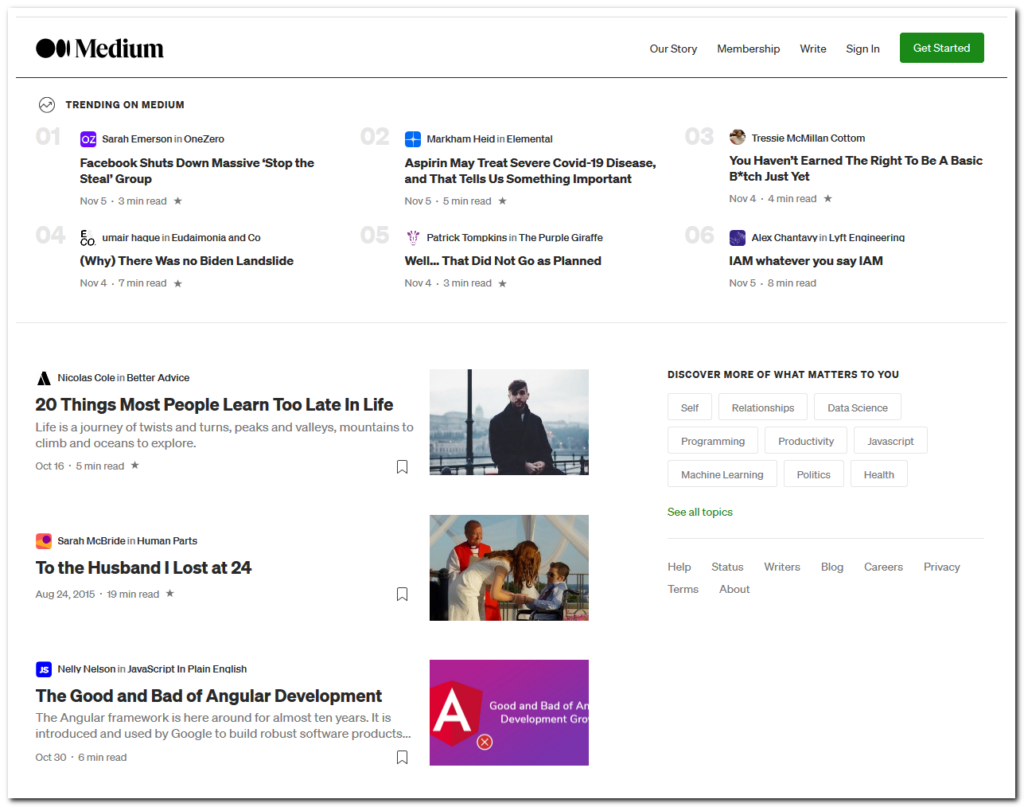Bookmark the Angular Development article
This screenshot has height=807, width=1024.
tap(402, 757)
